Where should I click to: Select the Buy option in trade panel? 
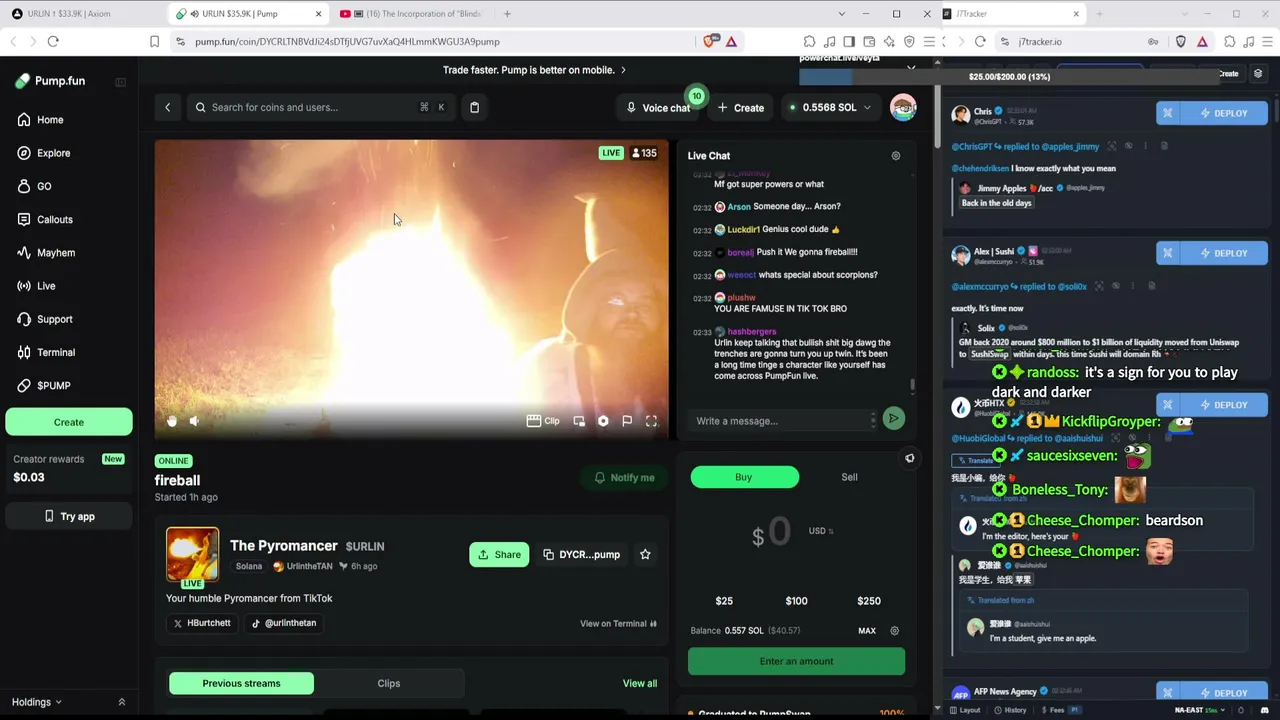point(744,477)
